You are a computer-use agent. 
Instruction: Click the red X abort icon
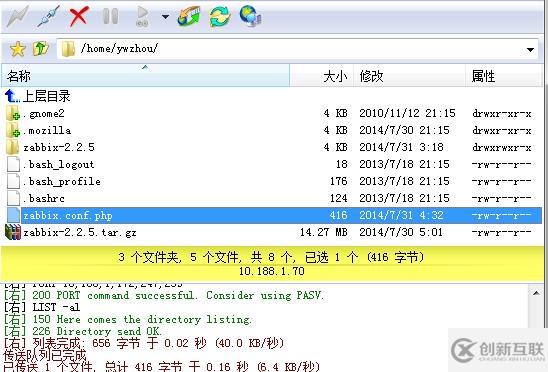79,16
